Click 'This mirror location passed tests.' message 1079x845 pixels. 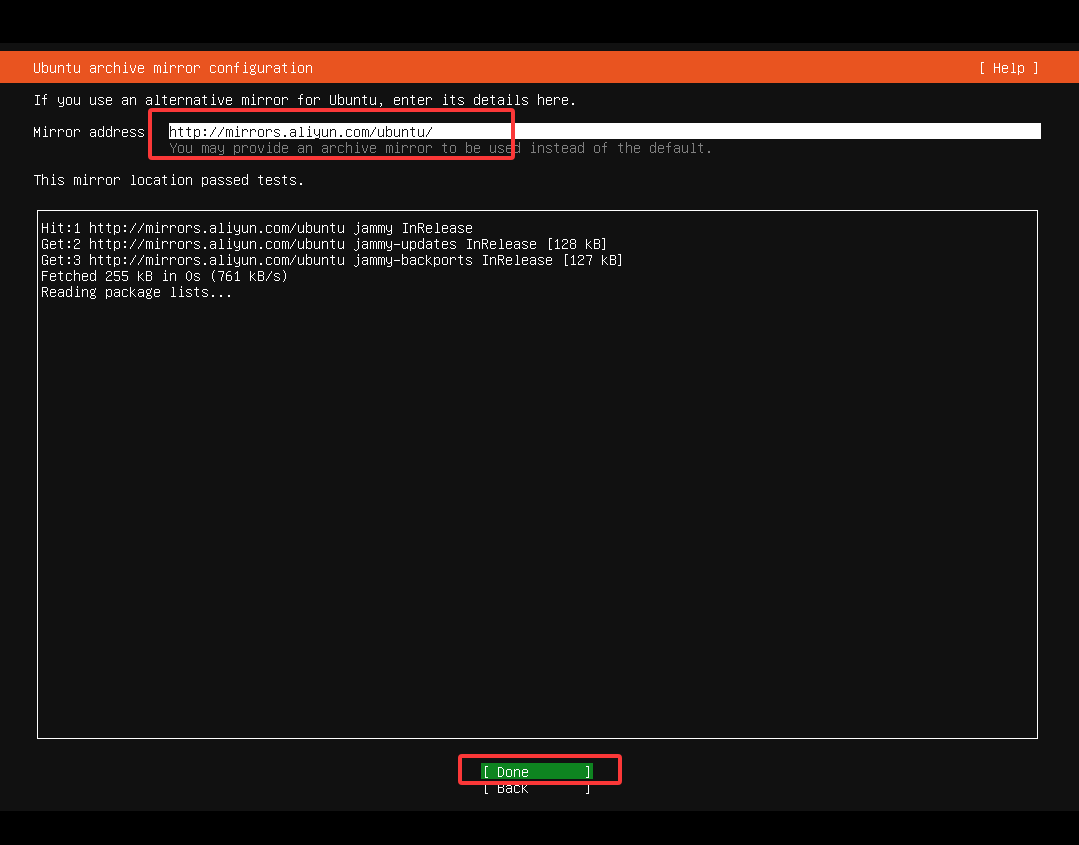(171, 180)
